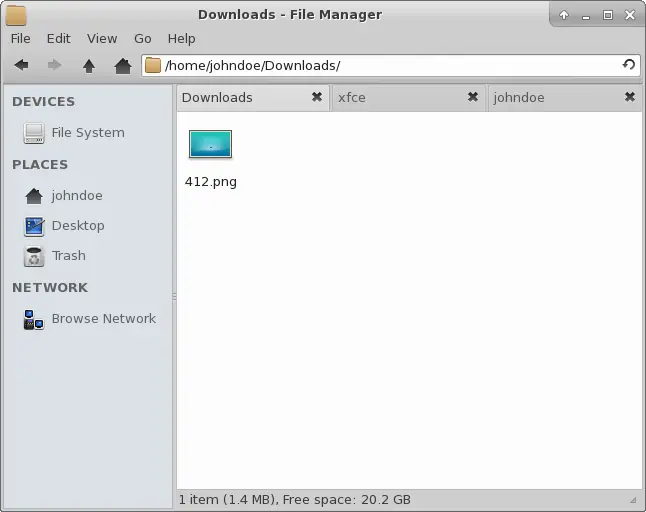This screenshot has width=646, height=512.
Task: Go to parent folder with up arrow
Action: [x=89, y=65]
